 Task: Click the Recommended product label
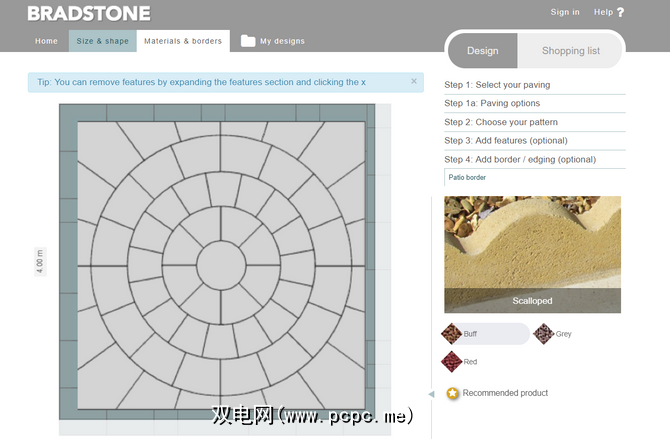505,393
